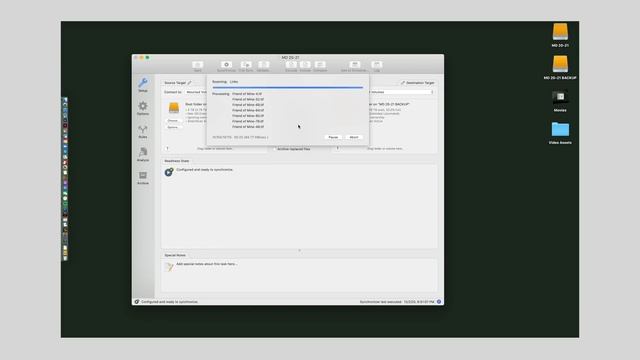Run Trial Sync from the toolbar
Image resolution: width=640 pixels, height=360 pixels.
tap(246, 65)
